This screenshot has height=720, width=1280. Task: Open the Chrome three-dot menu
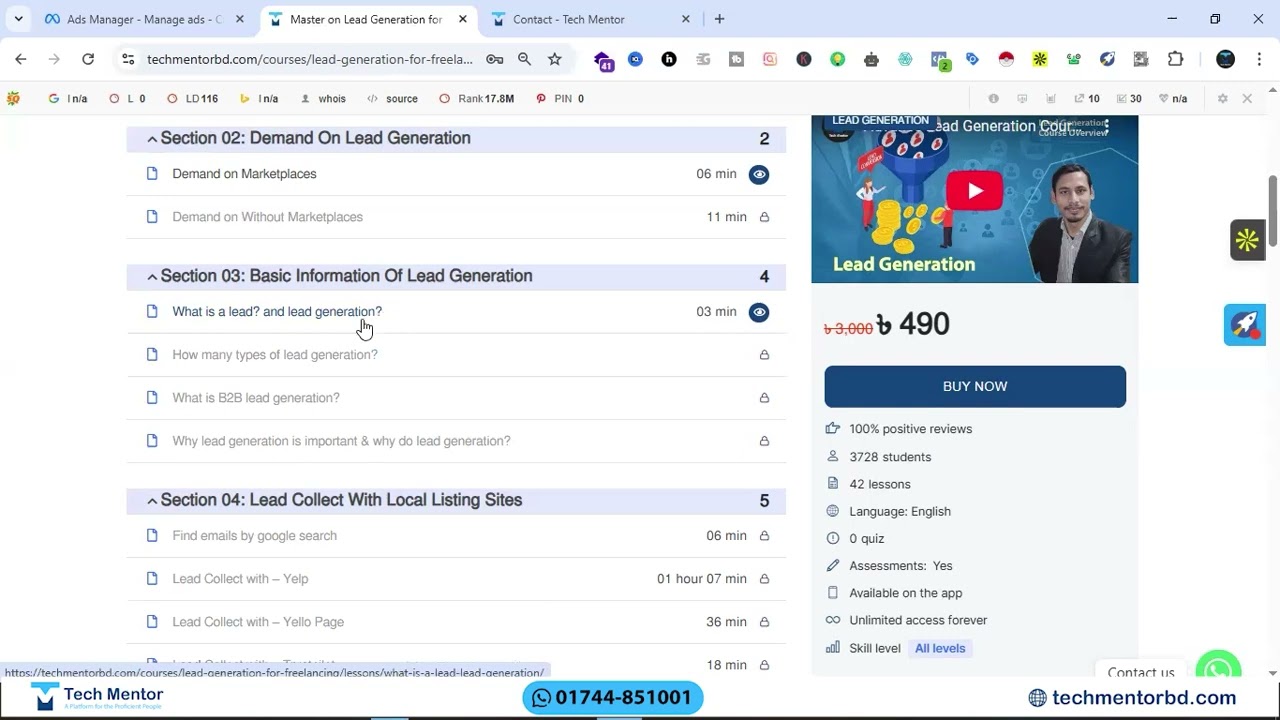[1258, 59]
